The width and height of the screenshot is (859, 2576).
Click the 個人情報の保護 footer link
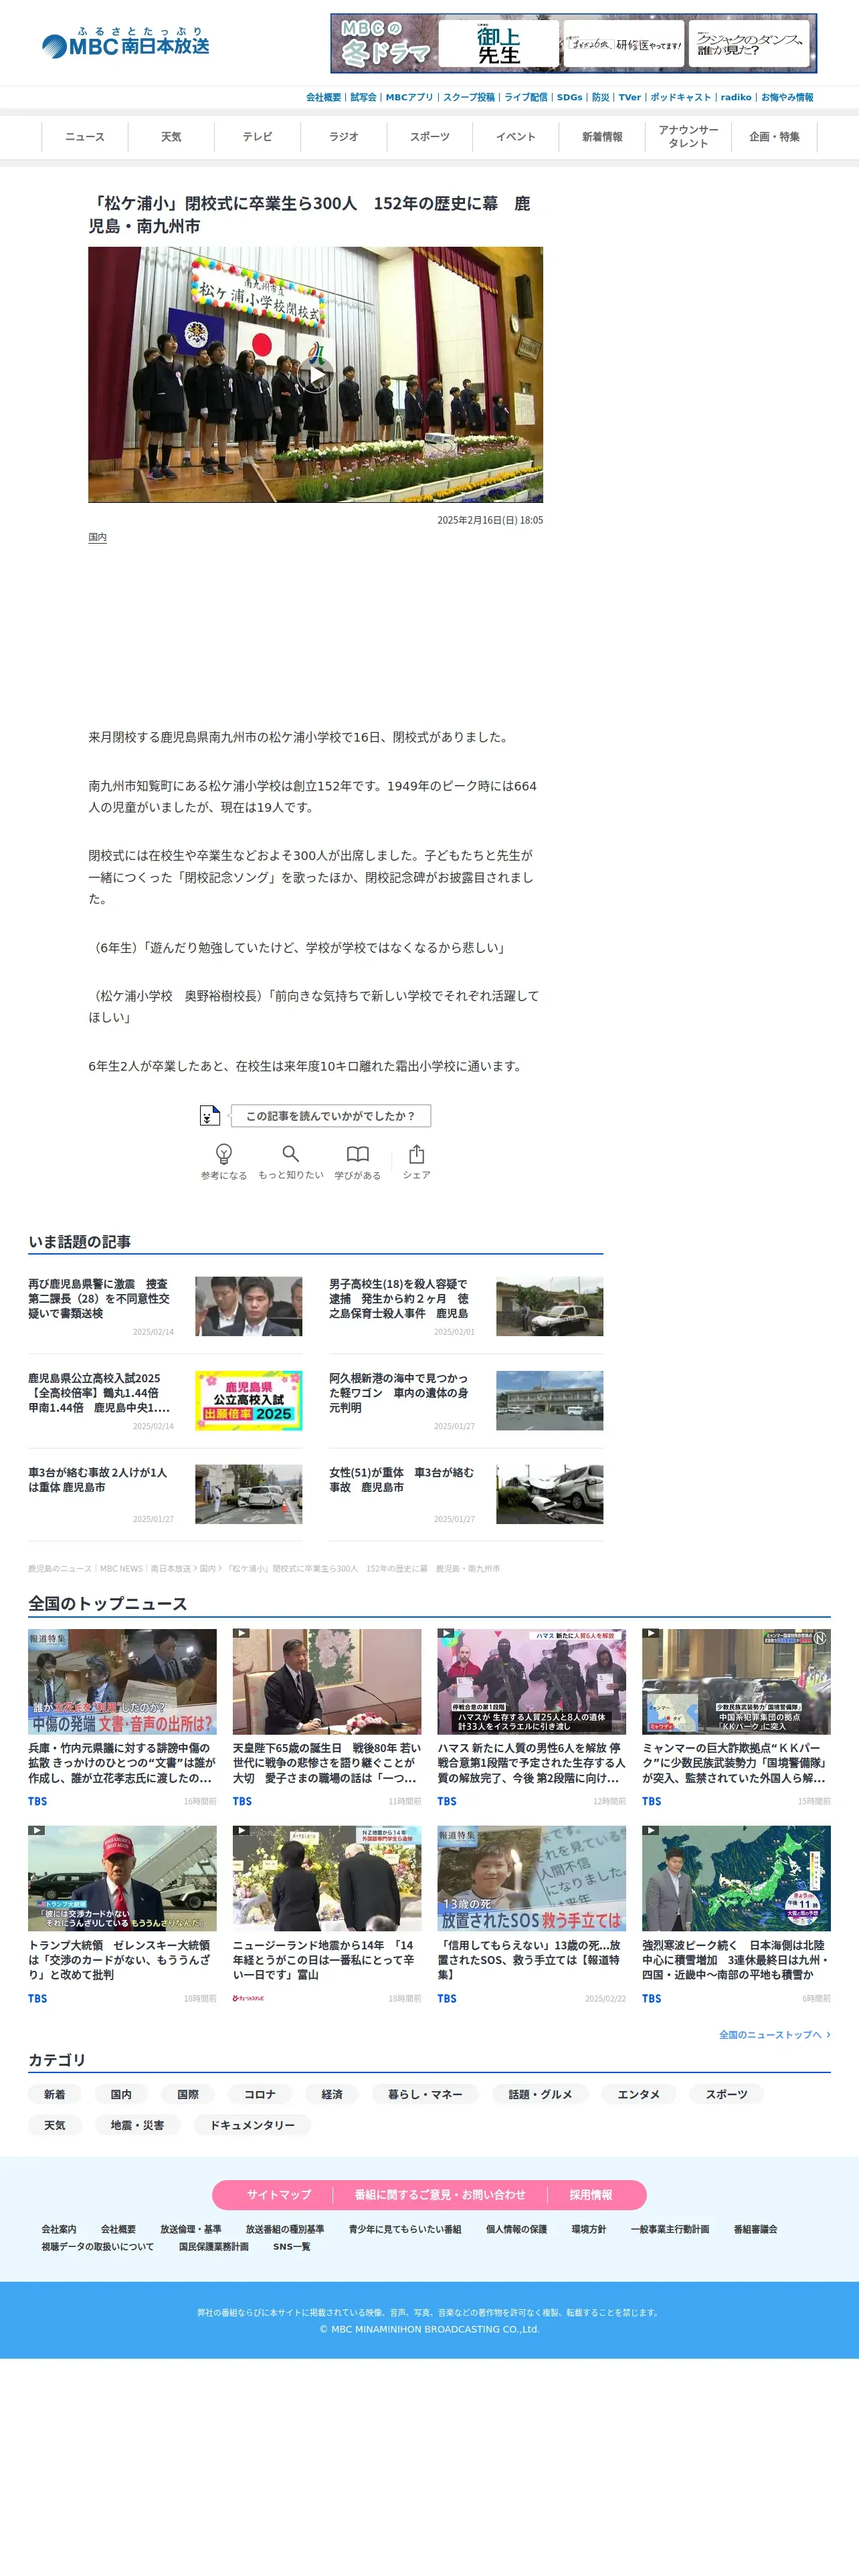tap(516, 2229)
